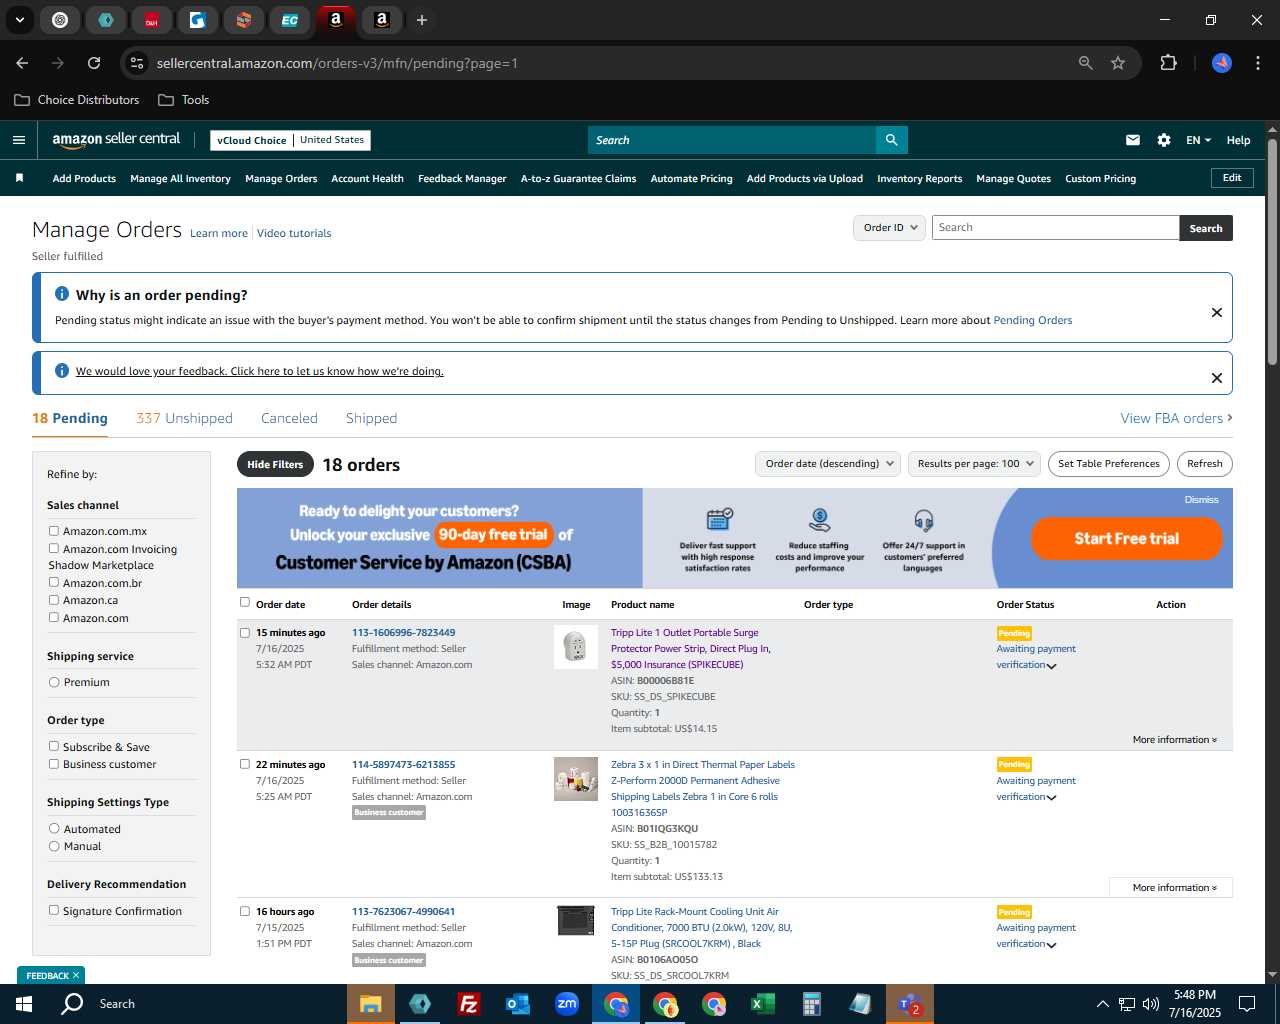Open the View FBA orders link

pyautogui.click(x=1176, y=418)
